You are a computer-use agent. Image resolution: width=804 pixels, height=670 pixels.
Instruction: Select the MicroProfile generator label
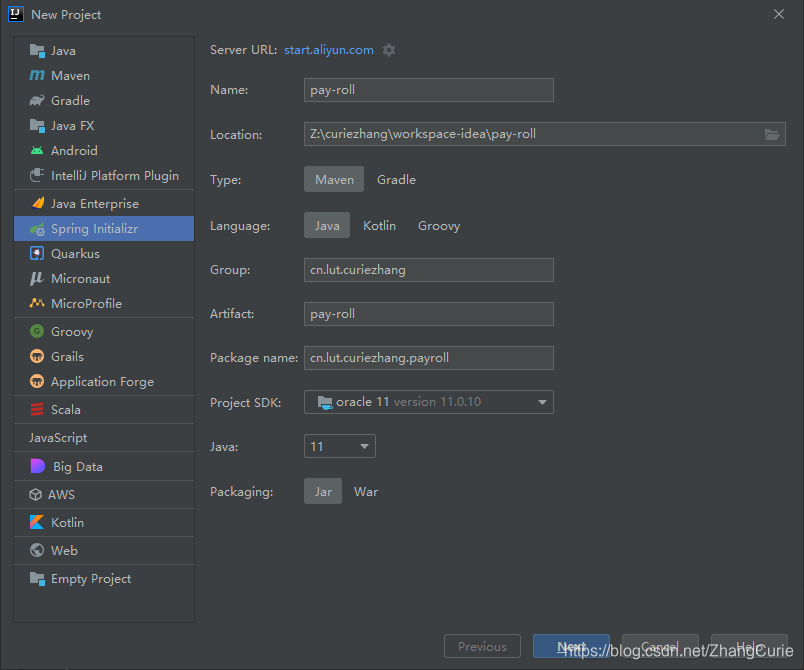[x=86, y=303]
